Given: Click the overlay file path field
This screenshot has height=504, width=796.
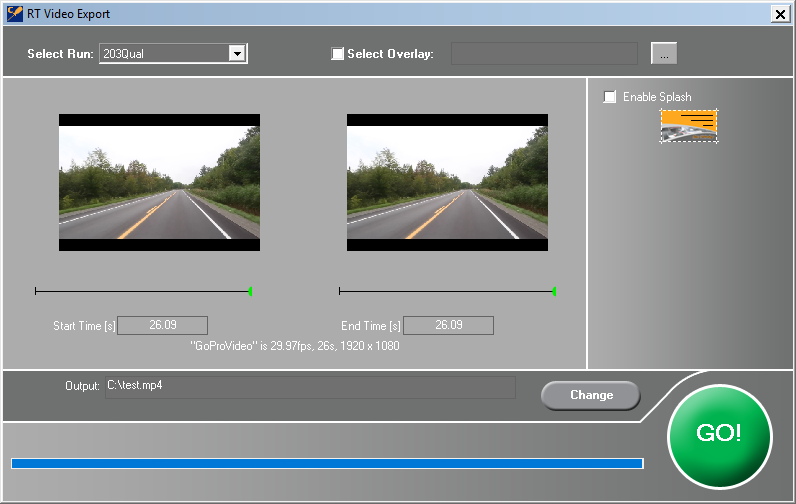Looking at the screenshot, I should (x=544, y=54).
